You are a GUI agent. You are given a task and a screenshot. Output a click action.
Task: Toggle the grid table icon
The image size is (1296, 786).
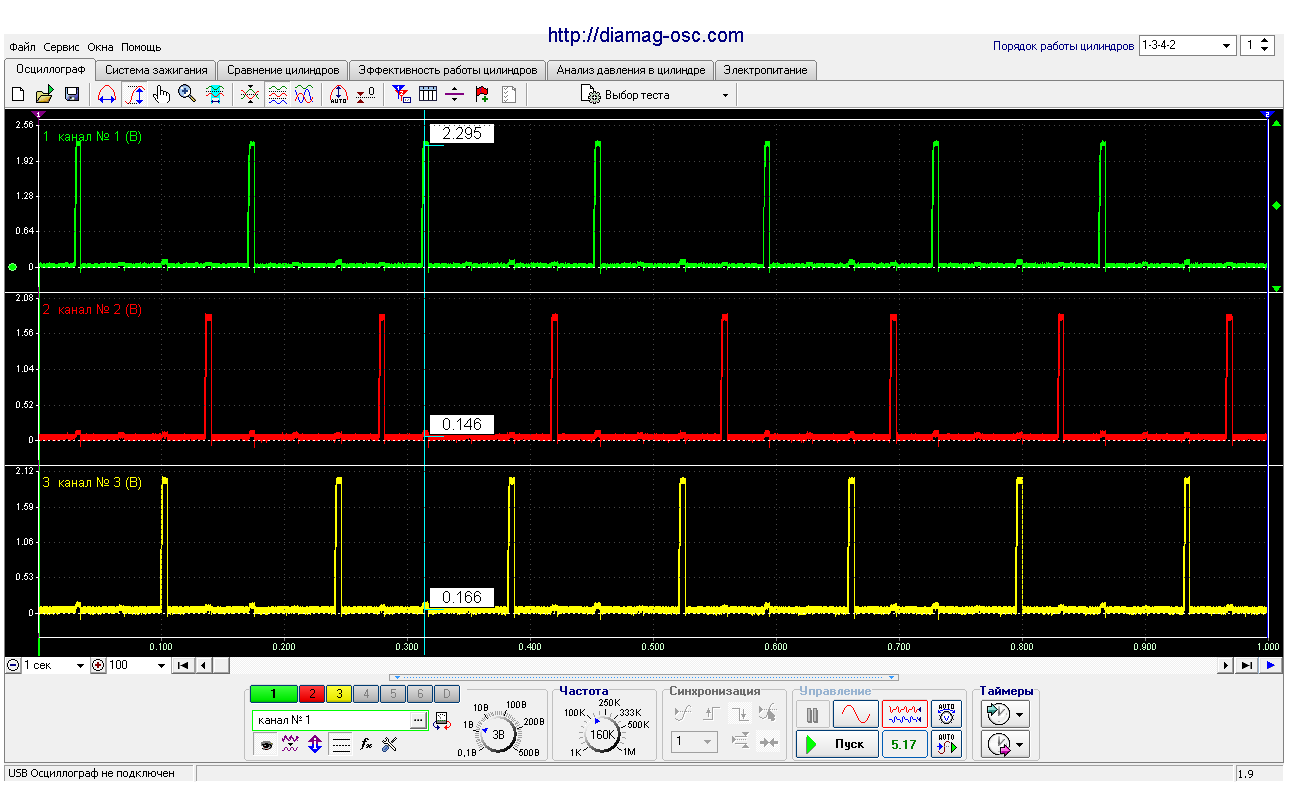(428, 94)
